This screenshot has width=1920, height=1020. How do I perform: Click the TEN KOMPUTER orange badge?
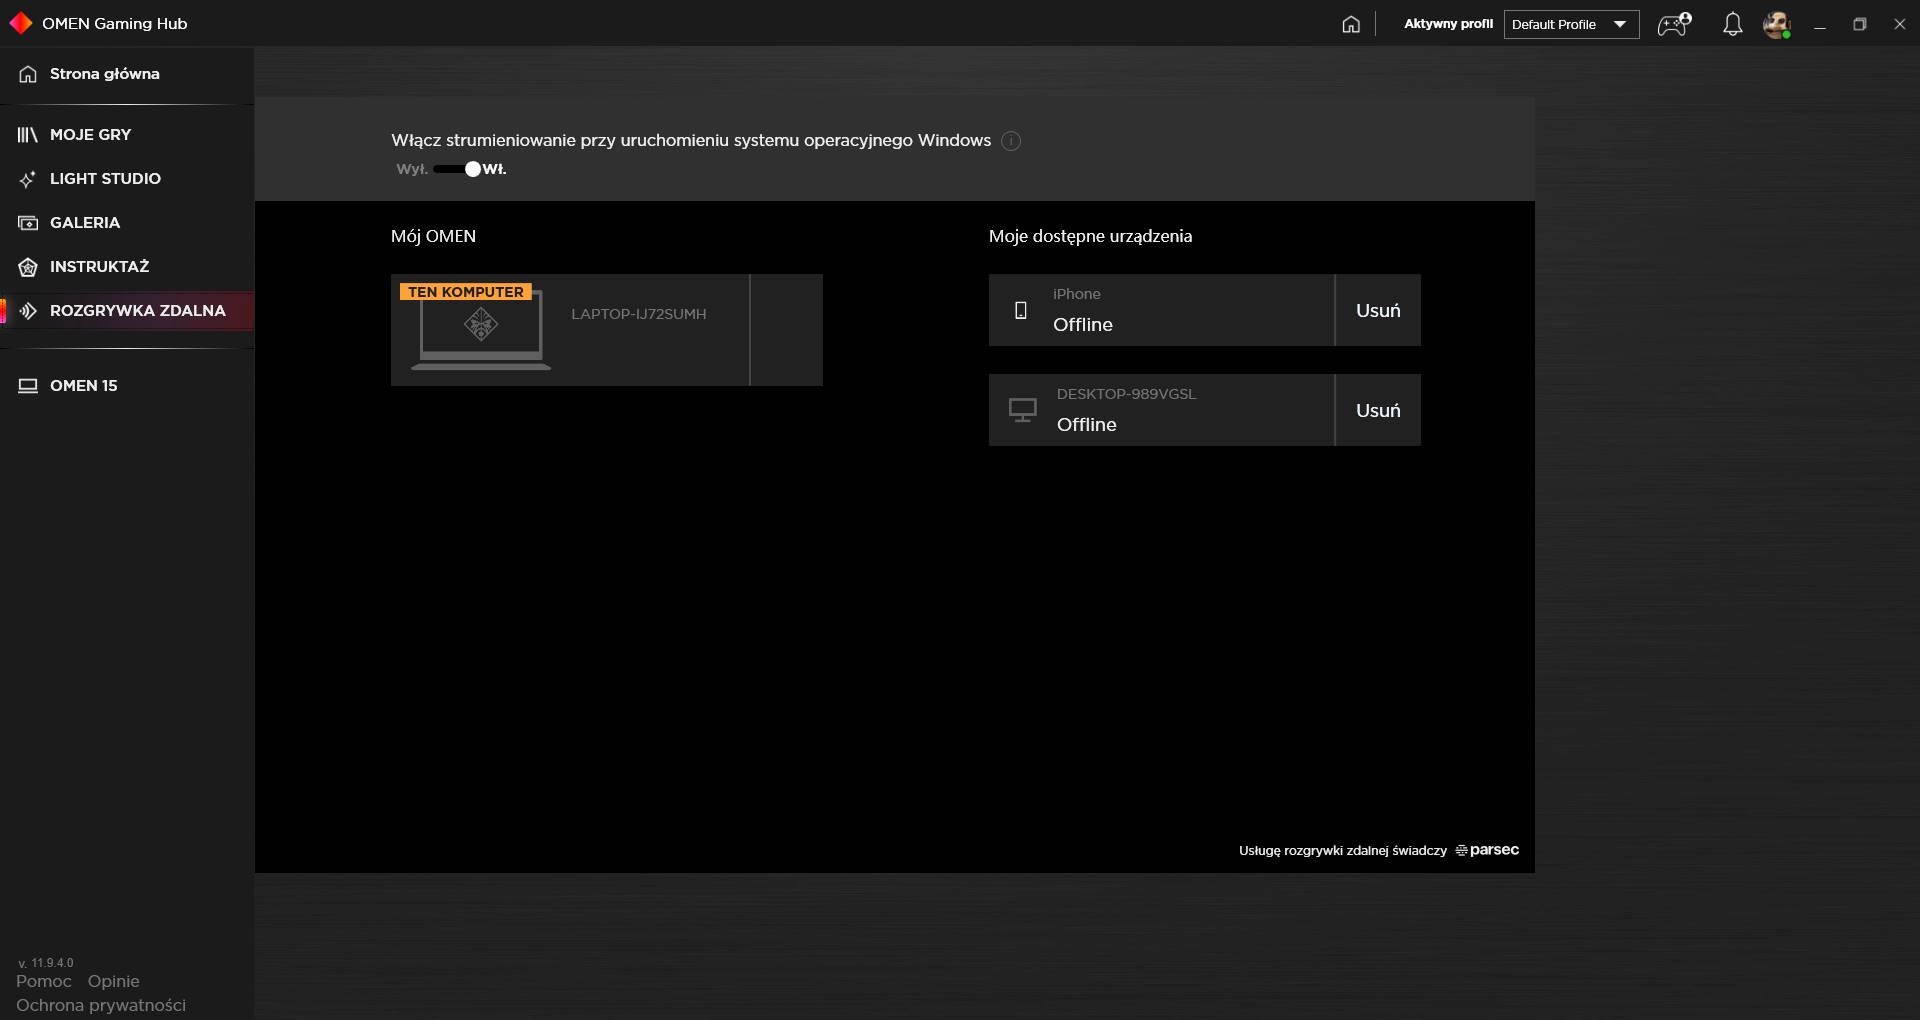466,292
